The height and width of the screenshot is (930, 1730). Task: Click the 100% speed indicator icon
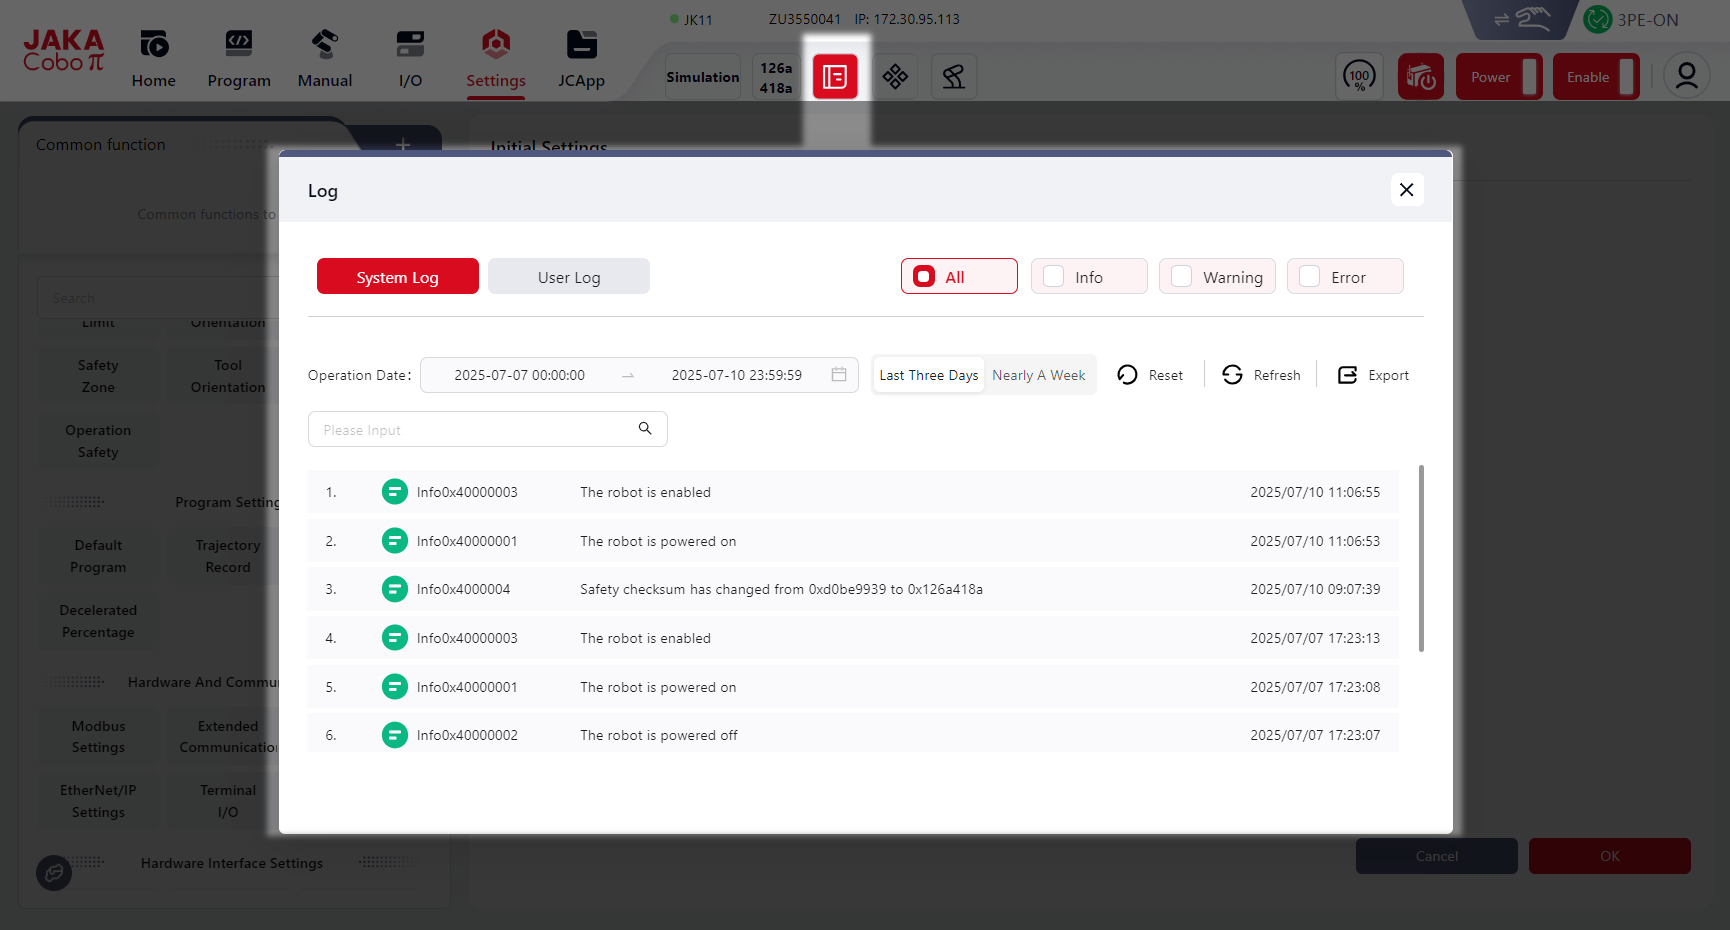pos(1359,77)
